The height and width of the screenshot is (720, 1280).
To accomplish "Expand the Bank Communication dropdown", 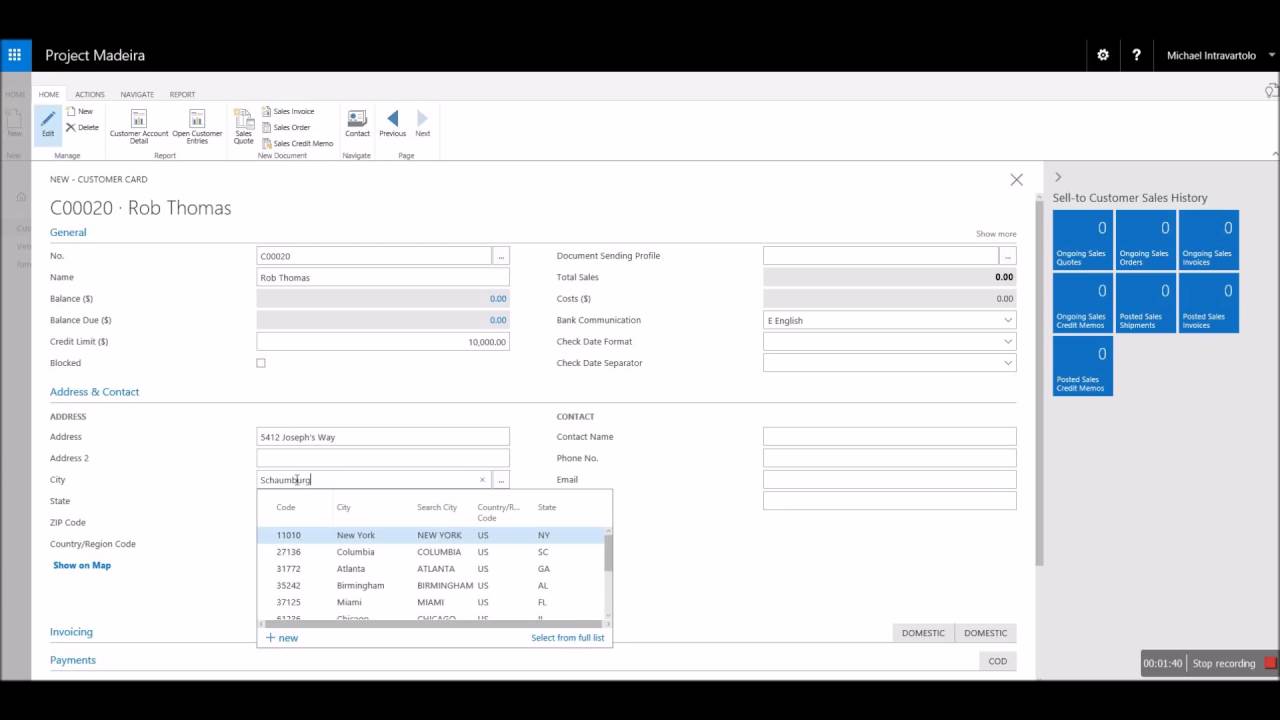I will 1007,320.
